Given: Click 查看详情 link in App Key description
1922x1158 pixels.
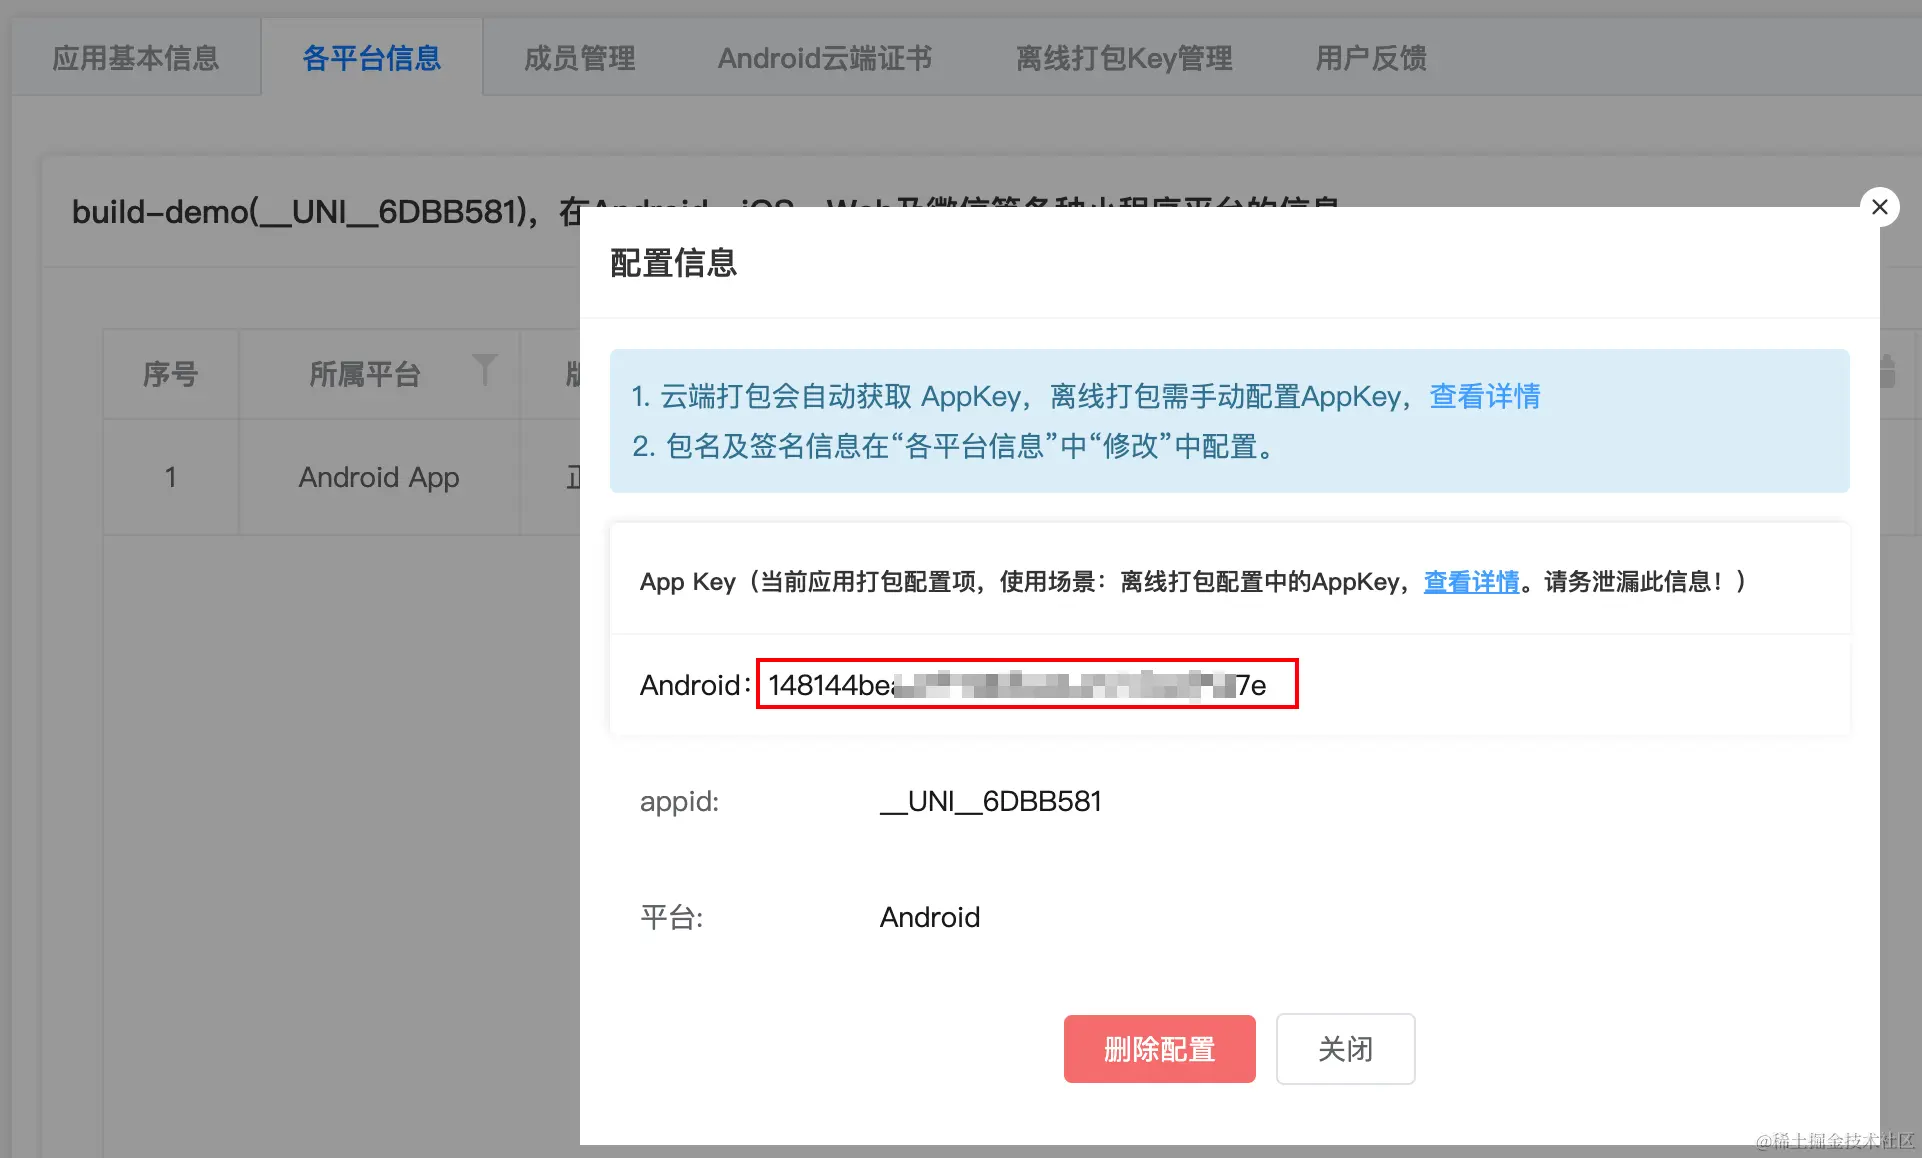Looking at the screenshot, I should tap(1470, 582).
